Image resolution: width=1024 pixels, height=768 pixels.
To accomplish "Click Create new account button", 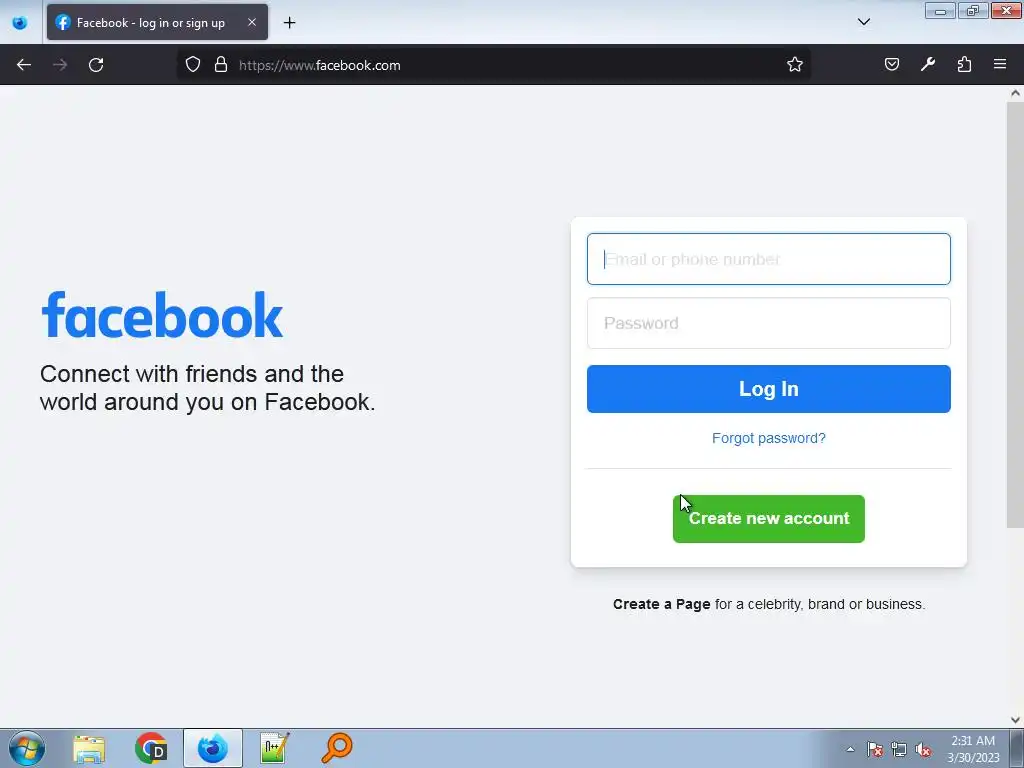I will tap(769, 519).
